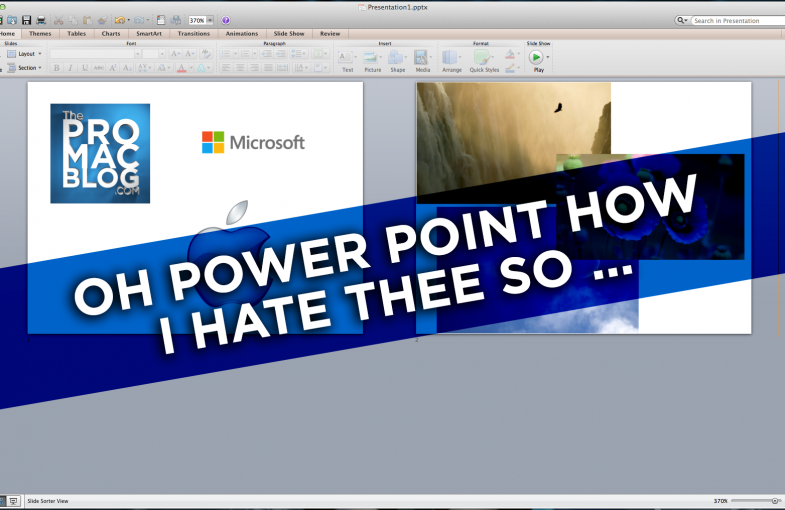Click the Insert Text box icon

point(345,57)
